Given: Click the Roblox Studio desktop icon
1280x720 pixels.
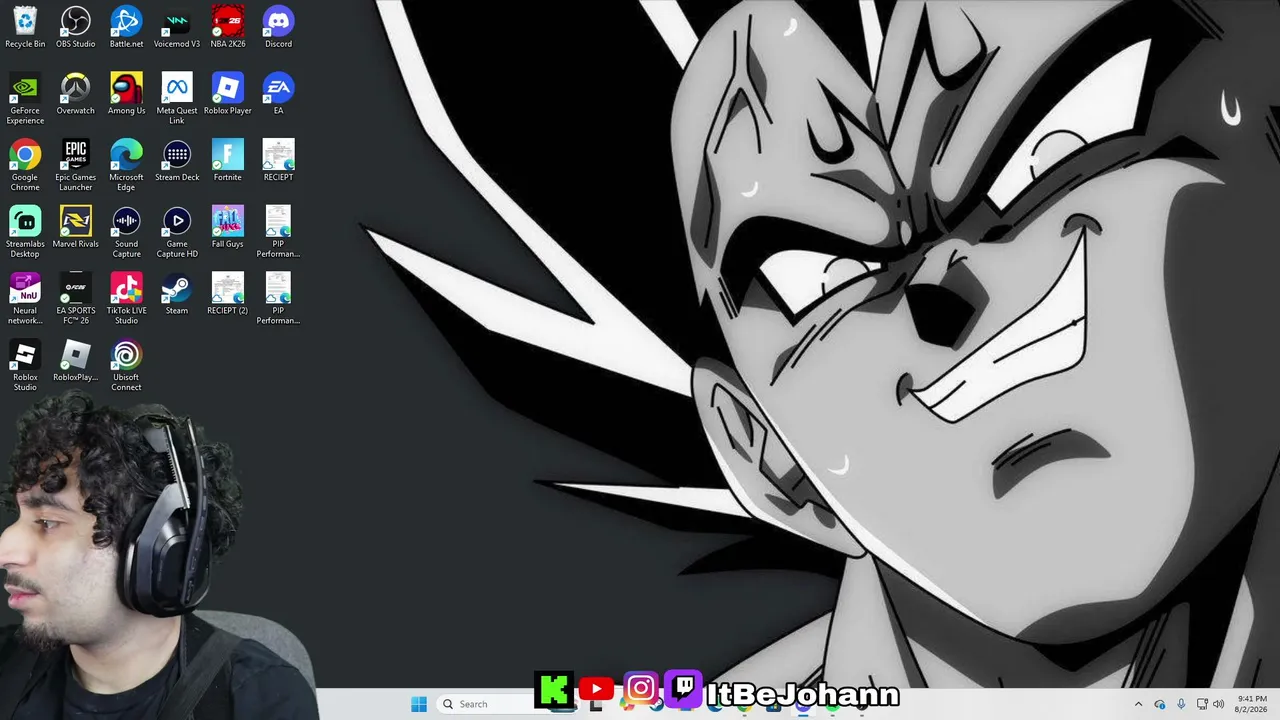Looking at the screenshot, I should pos(25,365).
